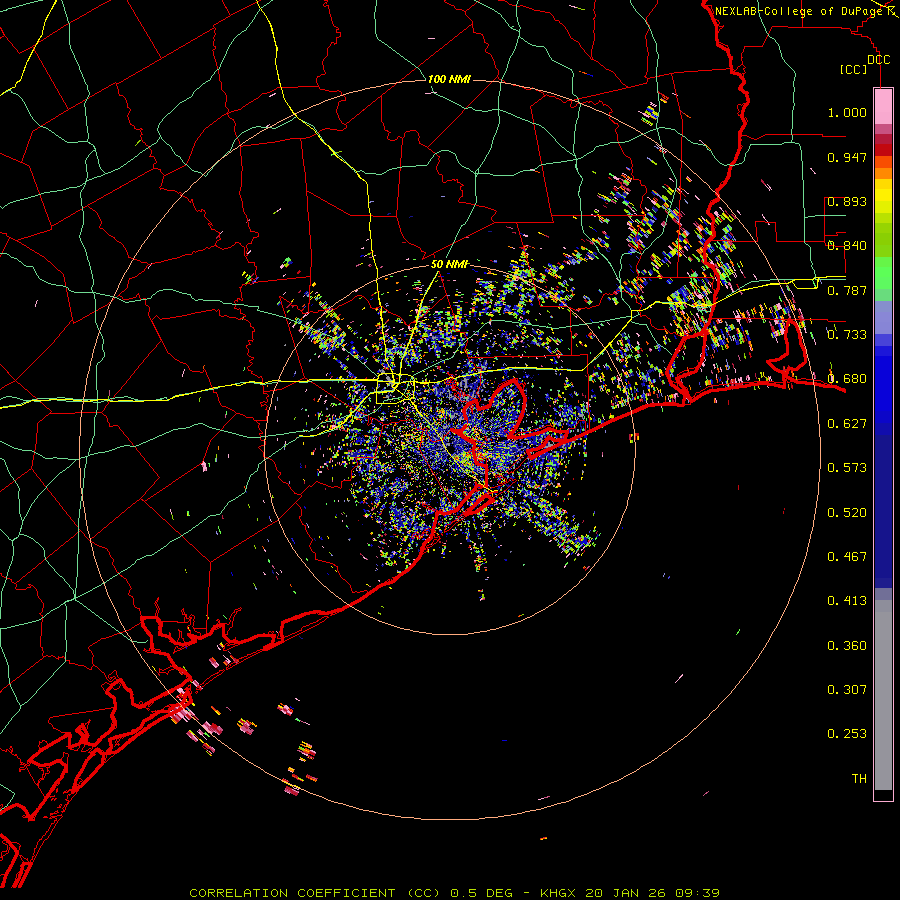Click the 0.733 color scale value
The height and width of the screenshot is (900, 900).
coord(847,335)
